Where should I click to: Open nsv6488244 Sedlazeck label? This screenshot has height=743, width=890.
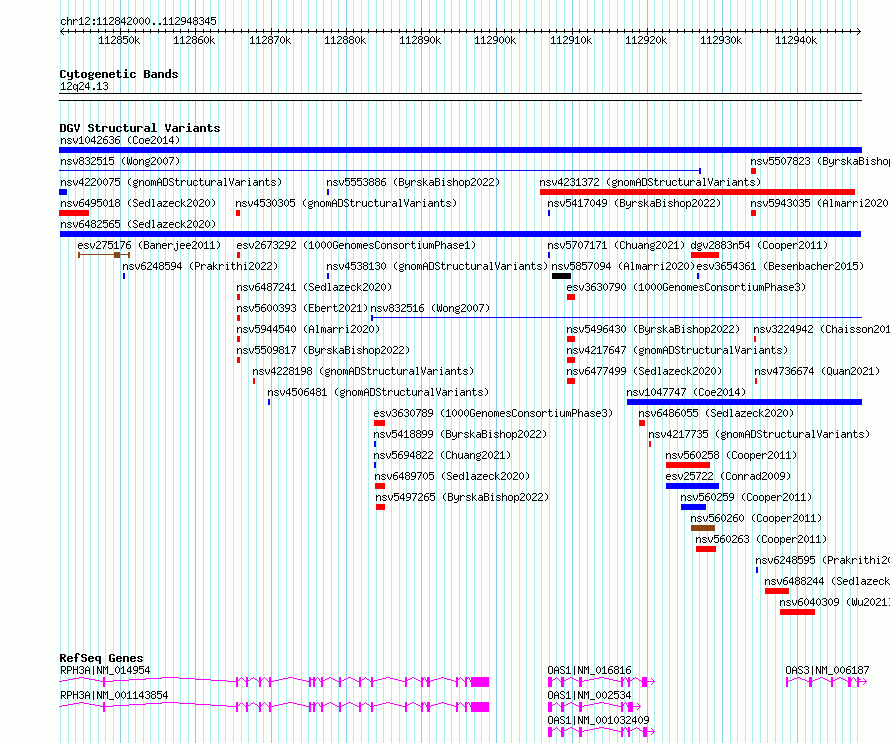pos(827,581)
